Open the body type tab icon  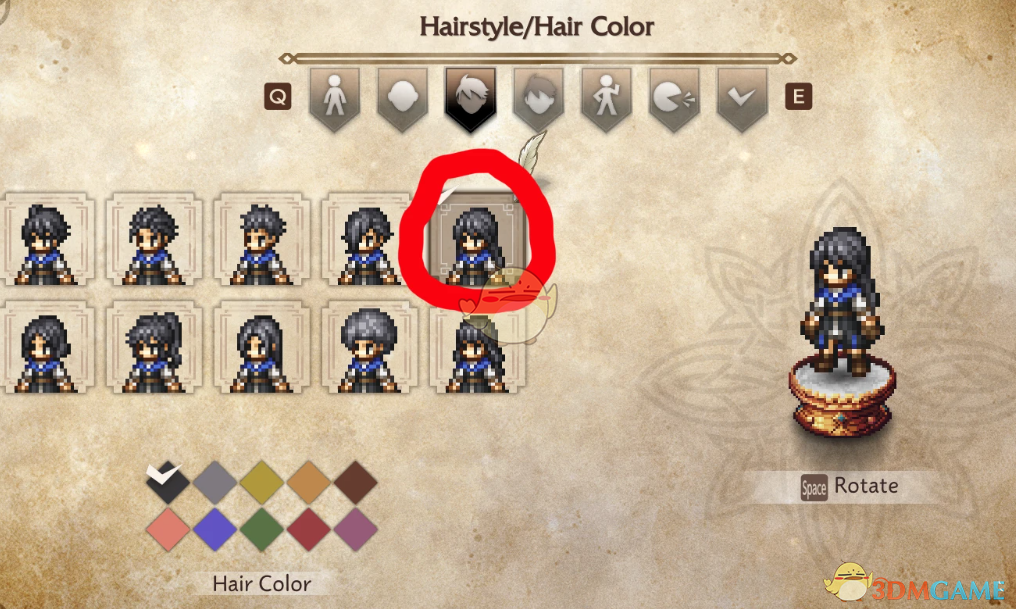pos(334,99)
